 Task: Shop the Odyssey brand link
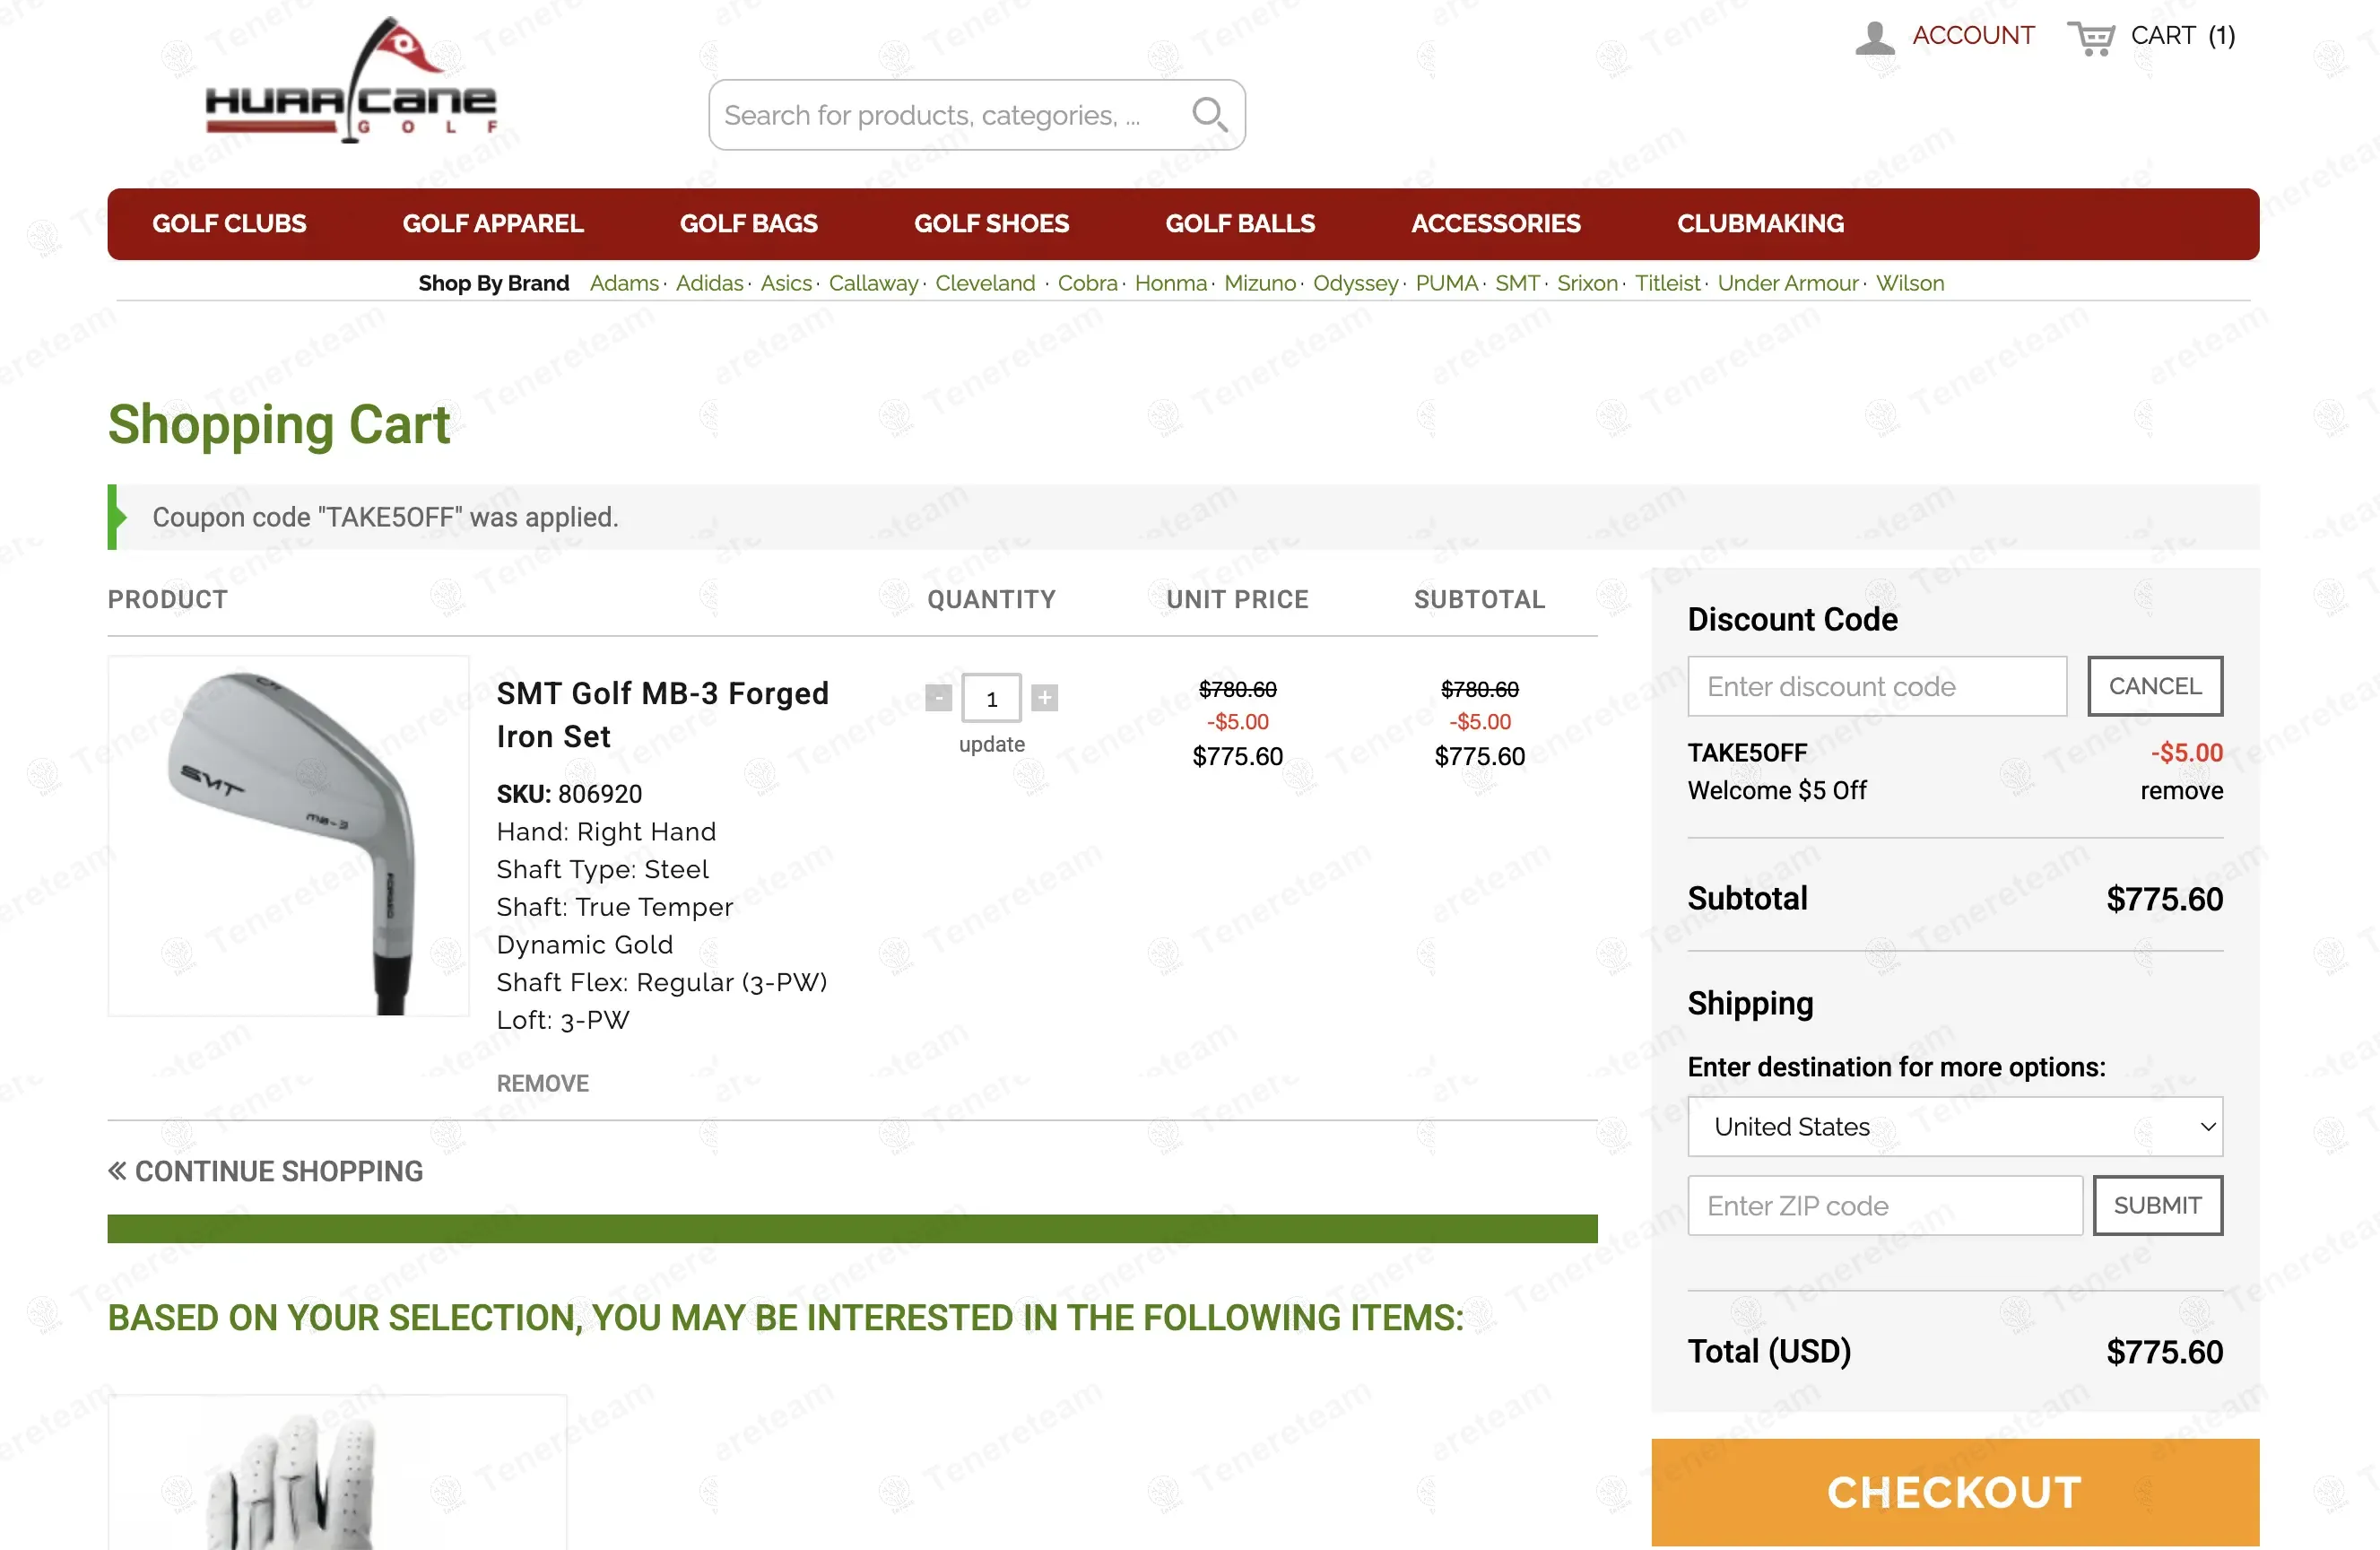coord(1355,283)
